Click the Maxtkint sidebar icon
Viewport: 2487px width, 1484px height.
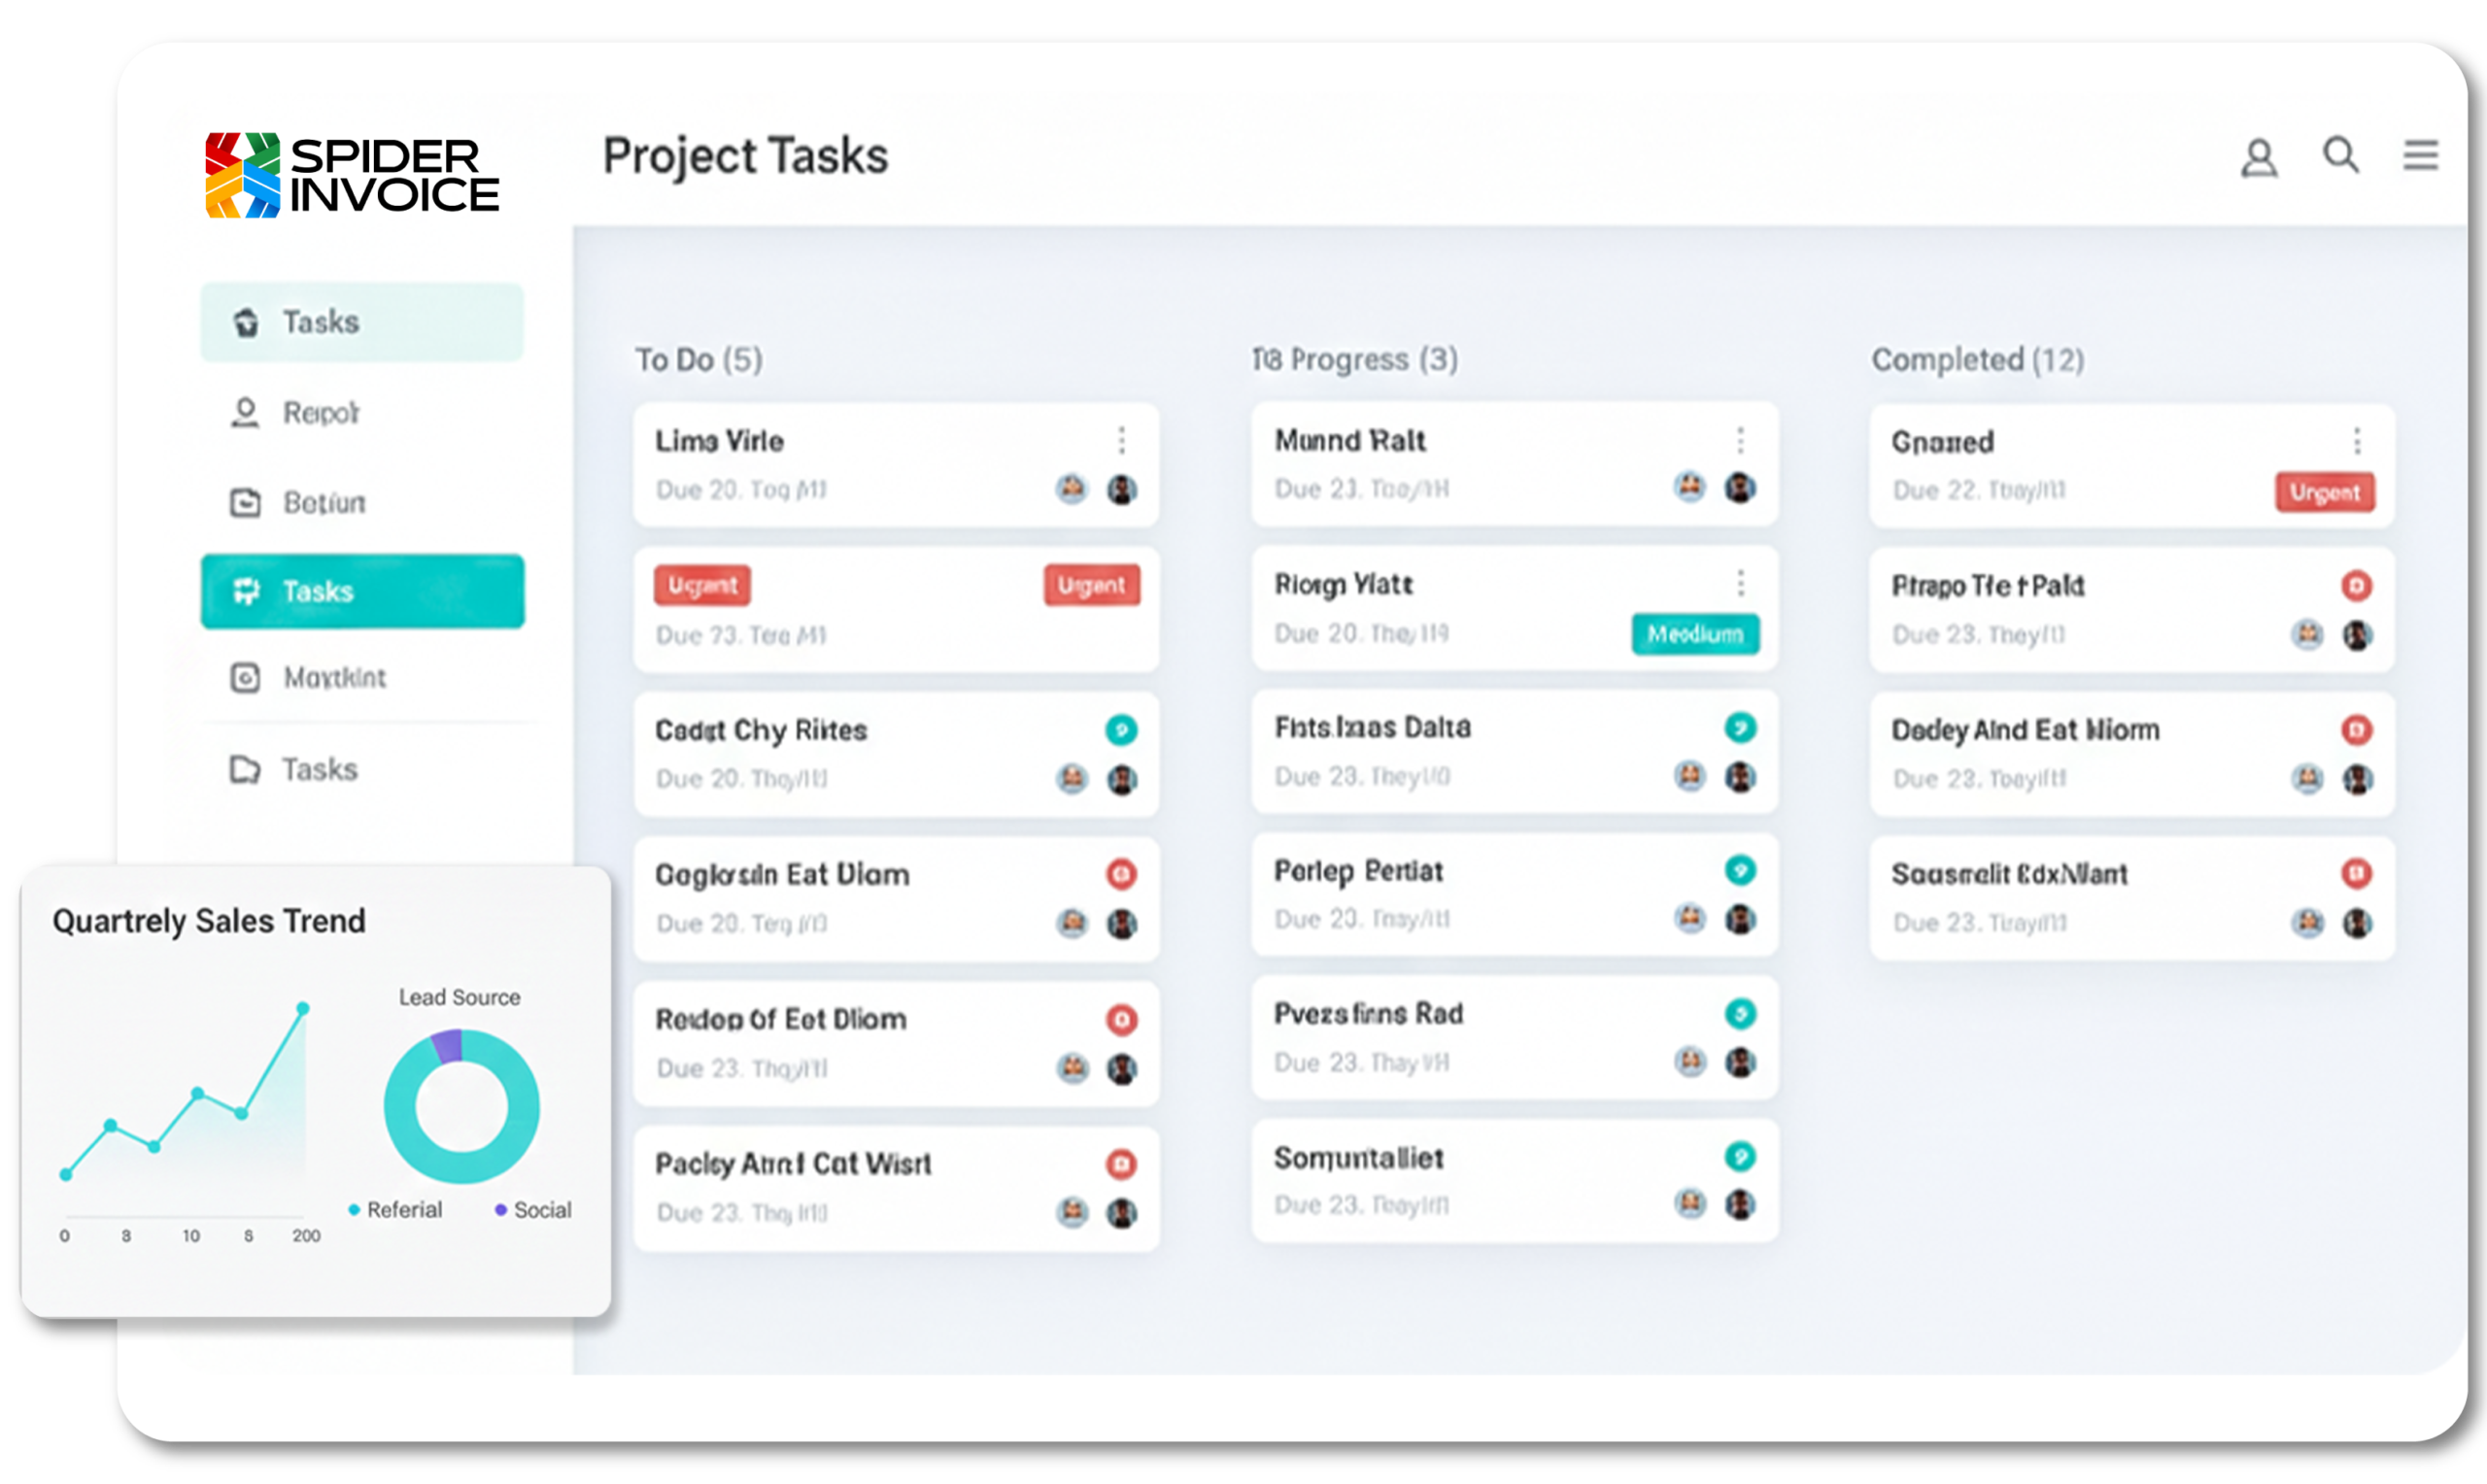pos(245,678)
